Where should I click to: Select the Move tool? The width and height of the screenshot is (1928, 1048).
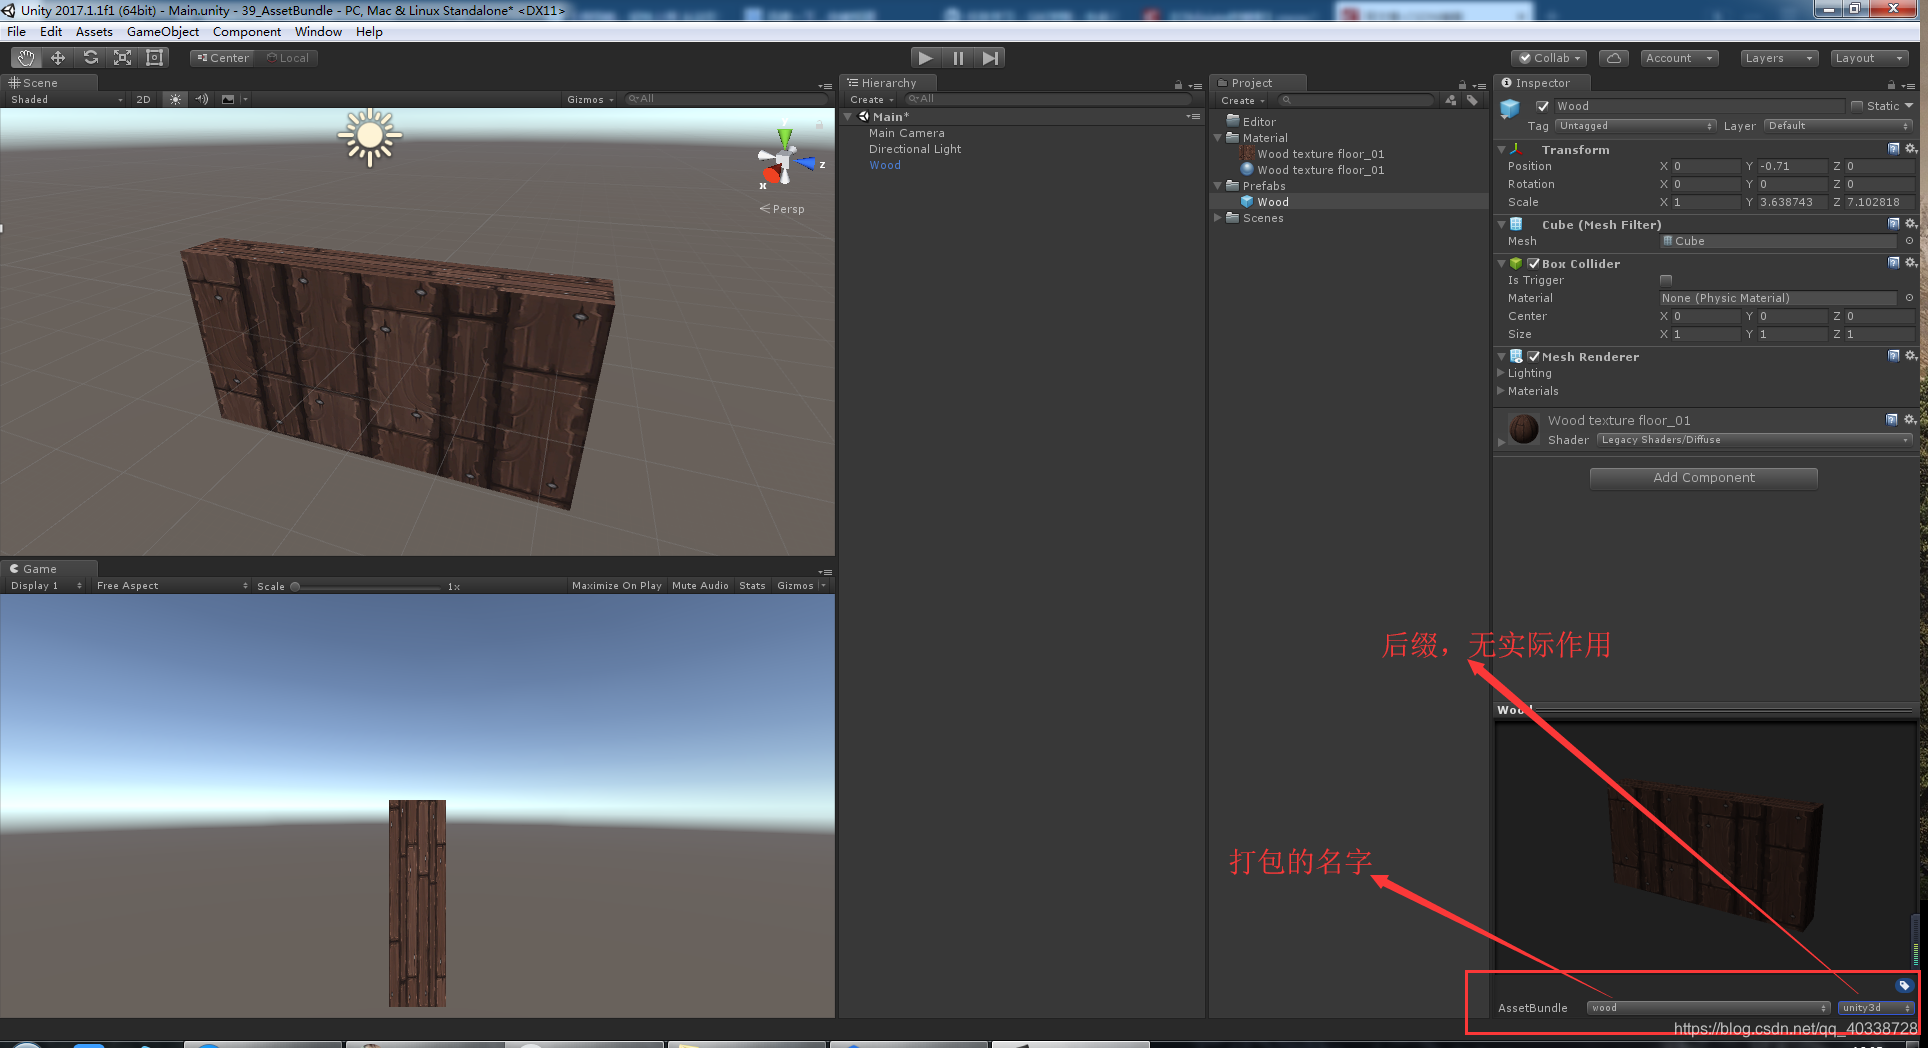coord(57,57)
